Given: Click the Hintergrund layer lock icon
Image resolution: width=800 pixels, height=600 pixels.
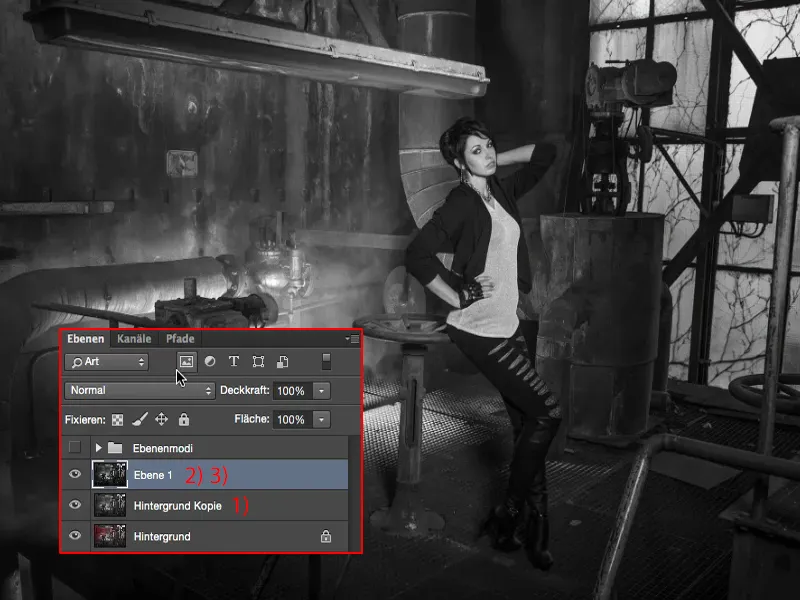Looking at the screenshot, I should point(326,536).
